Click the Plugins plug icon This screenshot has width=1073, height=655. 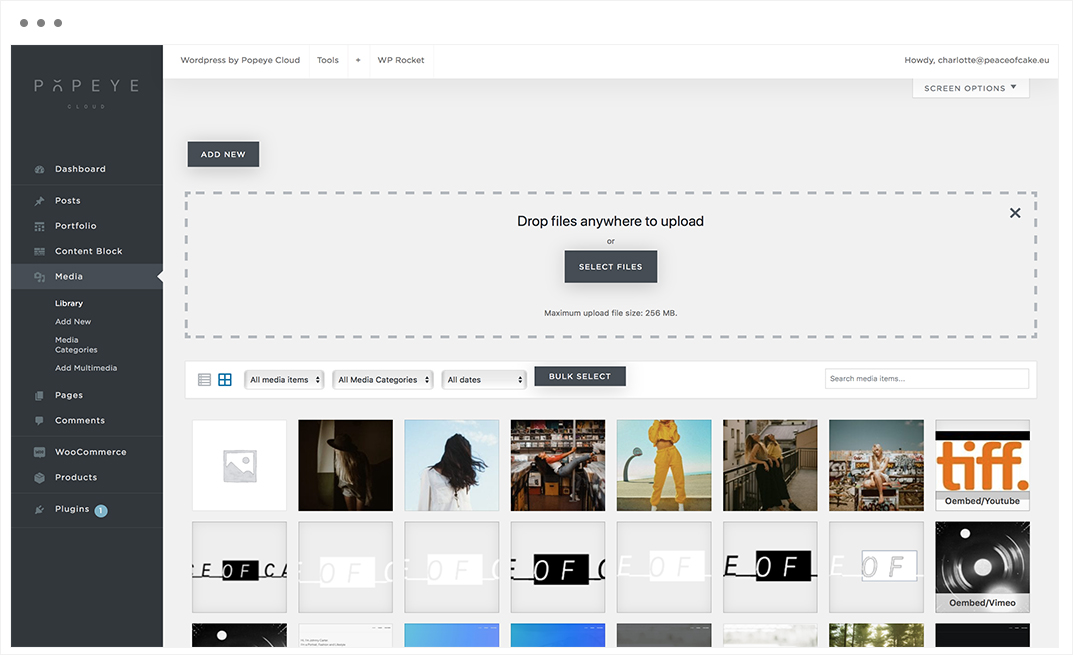tap(40, 509)
